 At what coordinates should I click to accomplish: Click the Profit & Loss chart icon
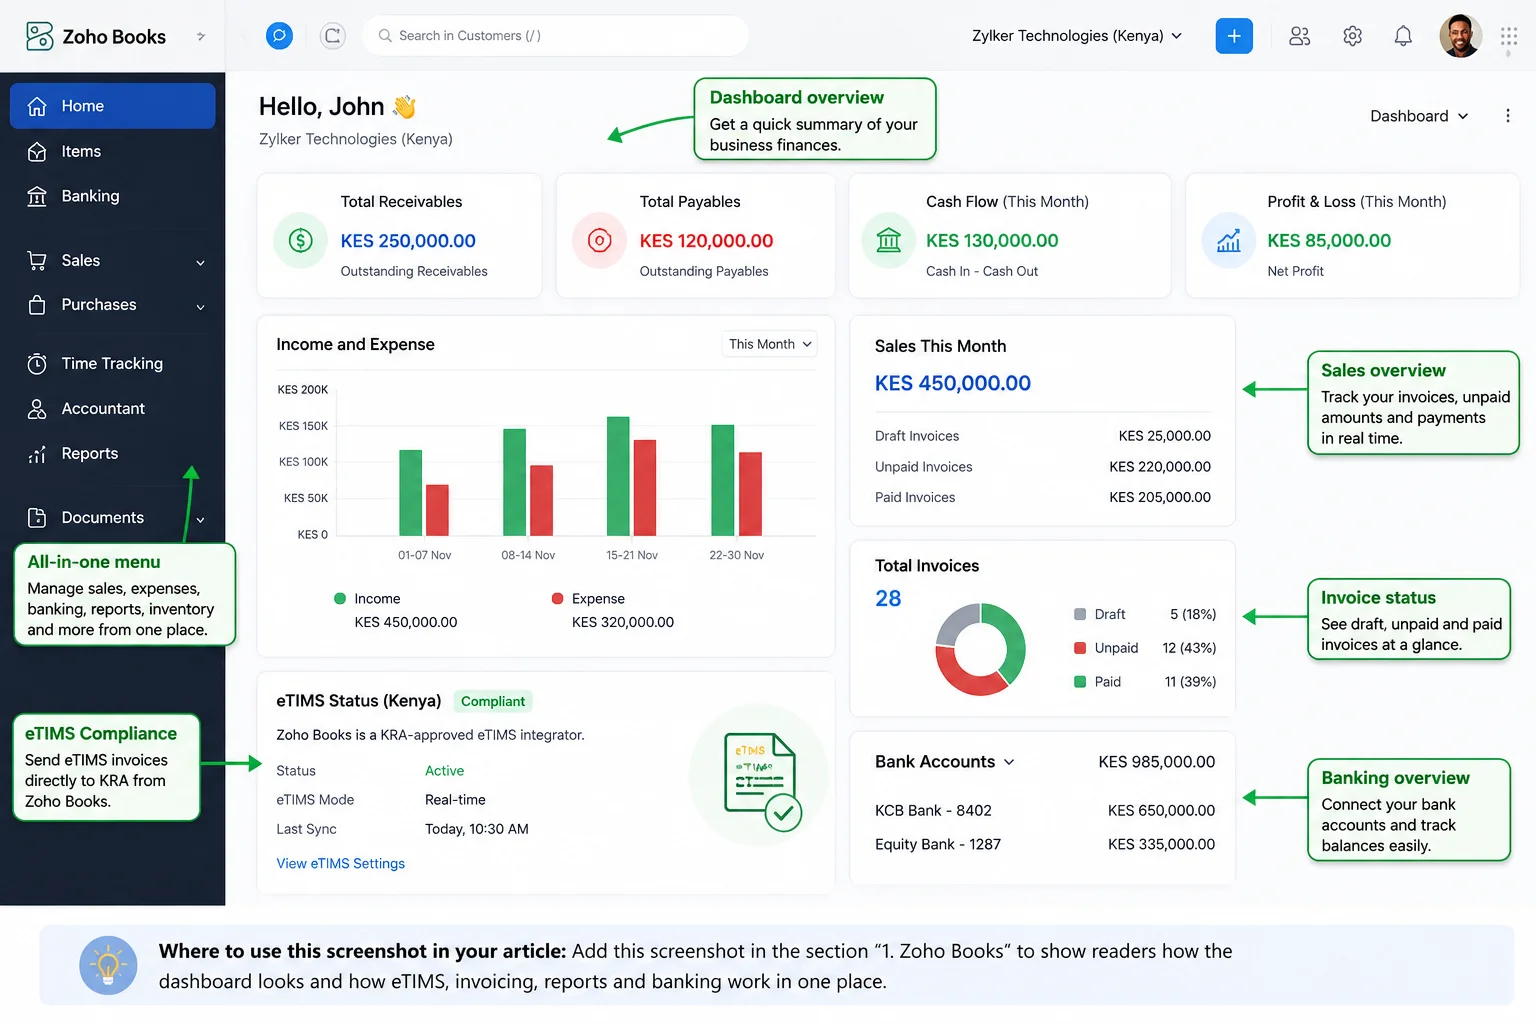1228,240
